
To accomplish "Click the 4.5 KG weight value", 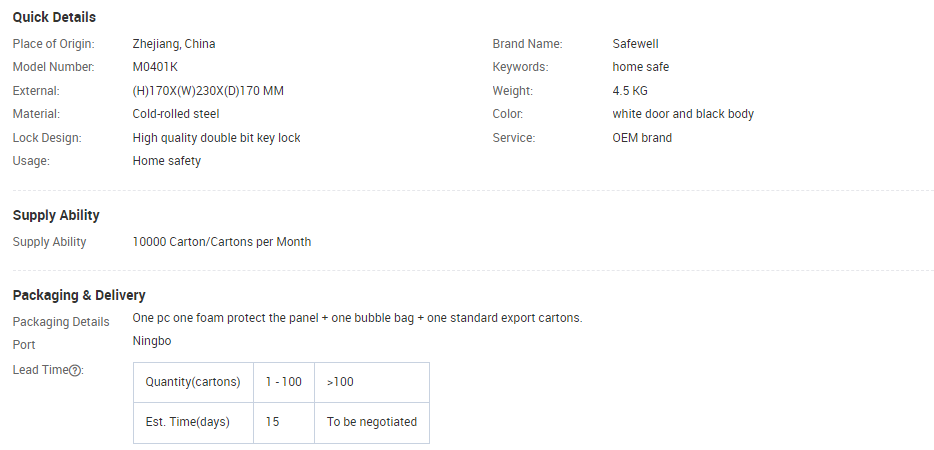I will click(630, 91).
